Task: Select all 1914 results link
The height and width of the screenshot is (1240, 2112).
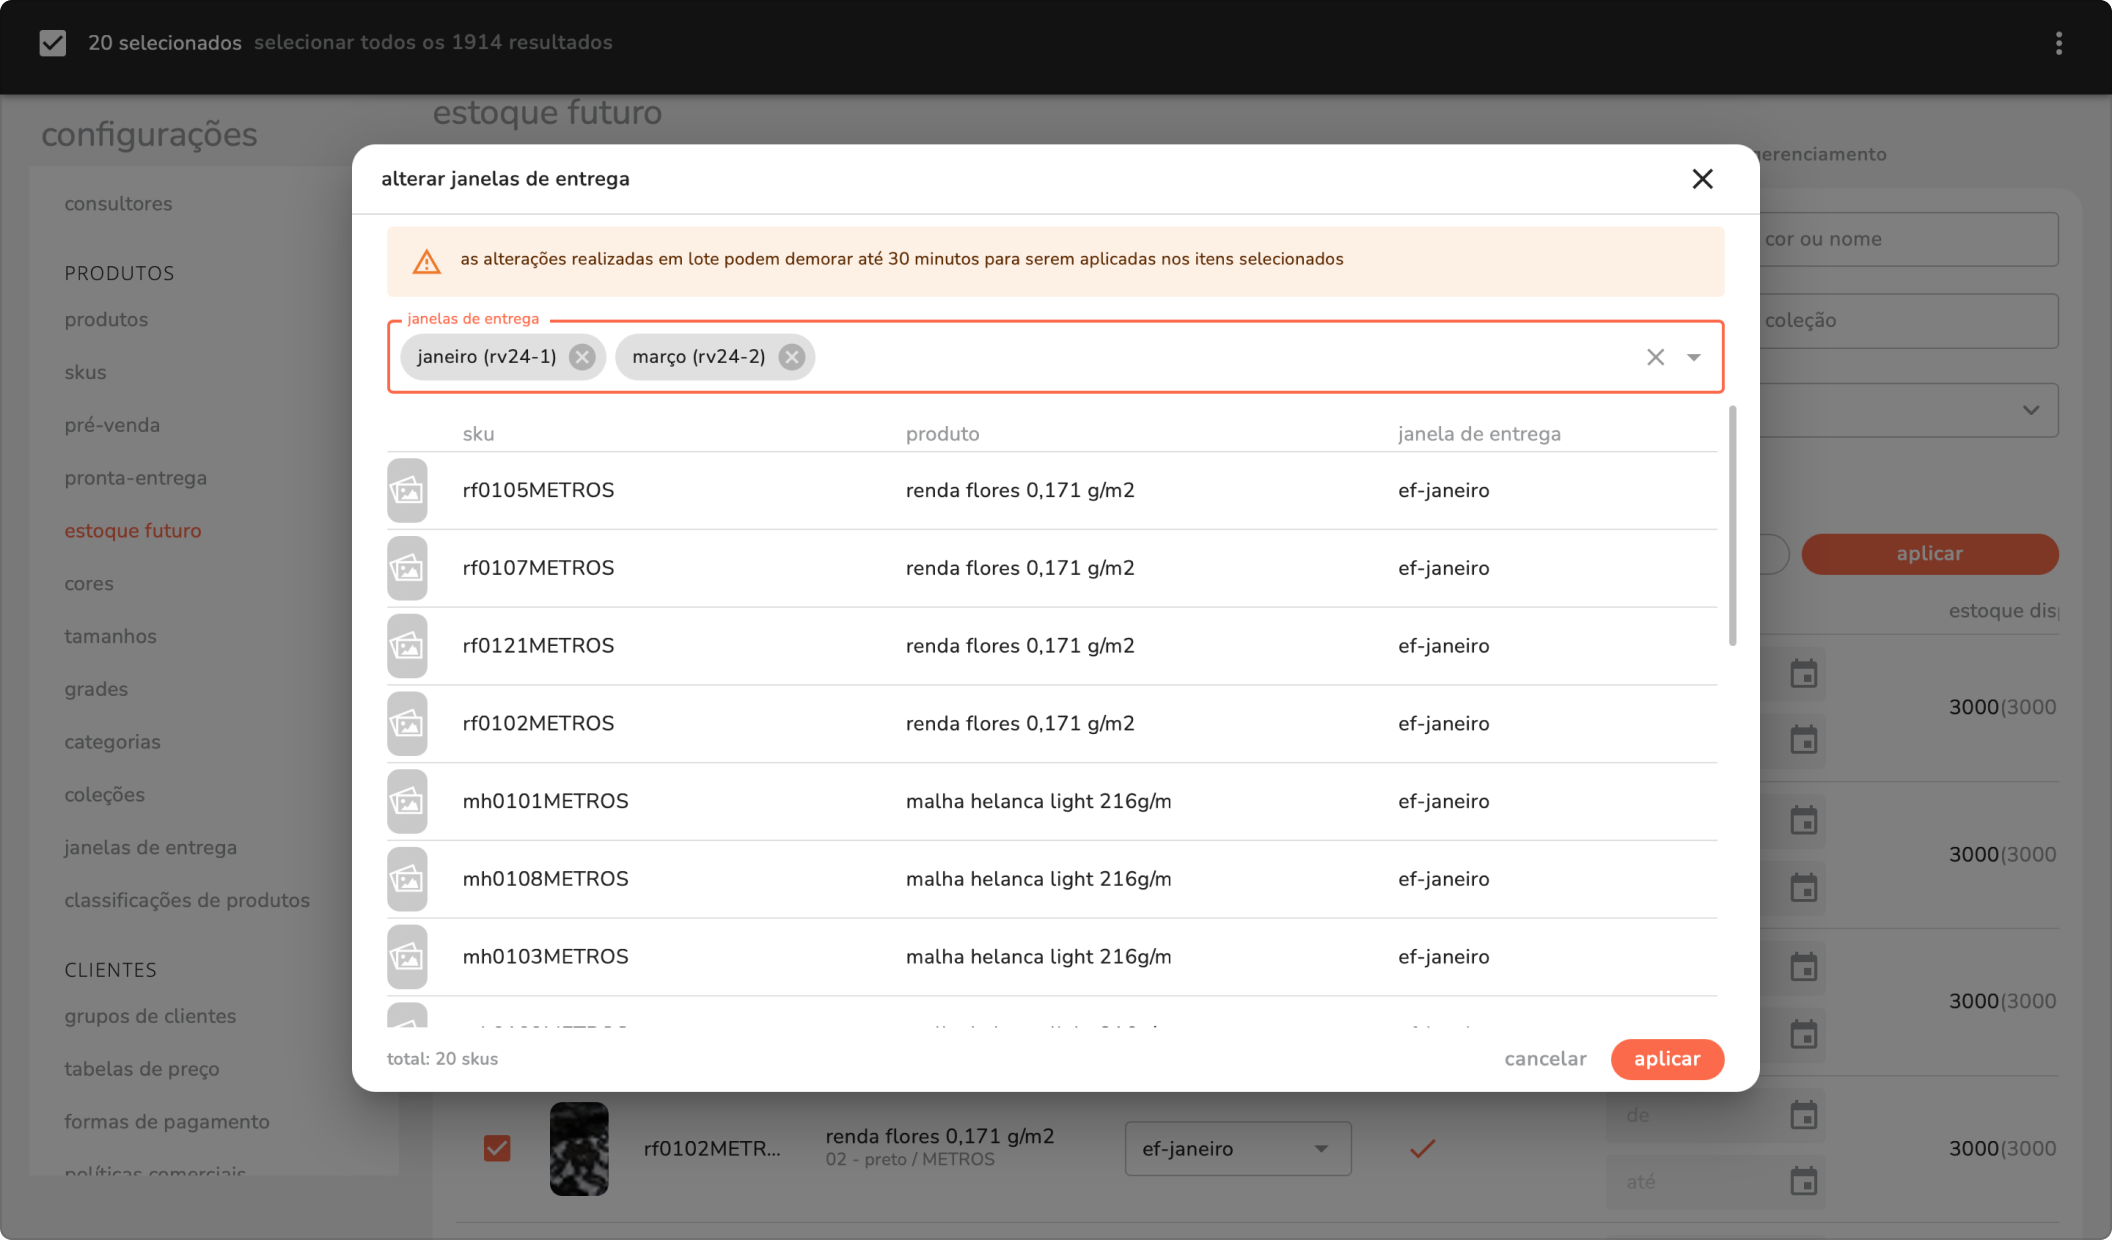Action: point(433,43)
